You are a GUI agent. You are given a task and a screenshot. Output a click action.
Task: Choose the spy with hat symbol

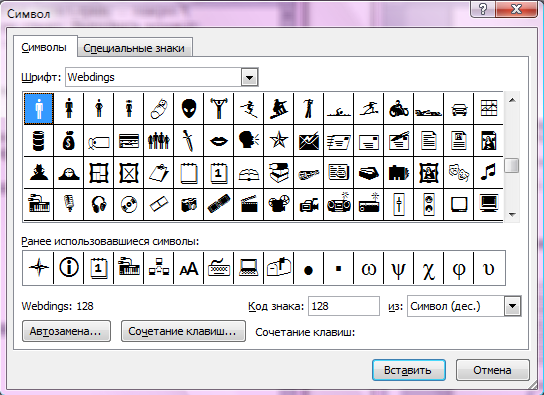tap(39, 173)
